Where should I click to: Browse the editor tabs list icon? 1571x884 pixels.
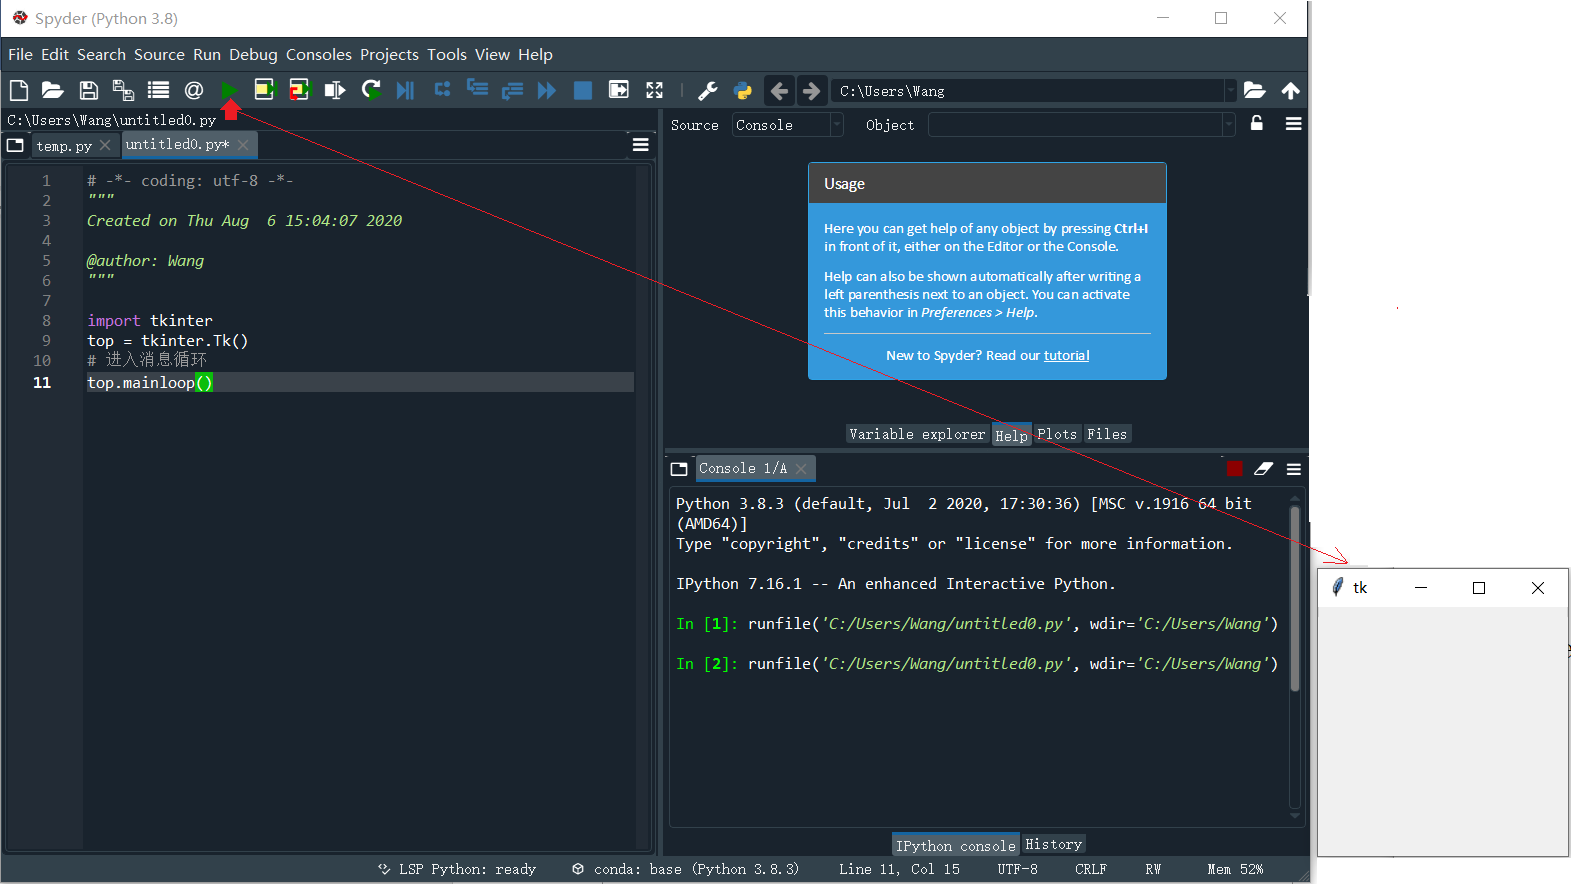[x=15, y=145]
